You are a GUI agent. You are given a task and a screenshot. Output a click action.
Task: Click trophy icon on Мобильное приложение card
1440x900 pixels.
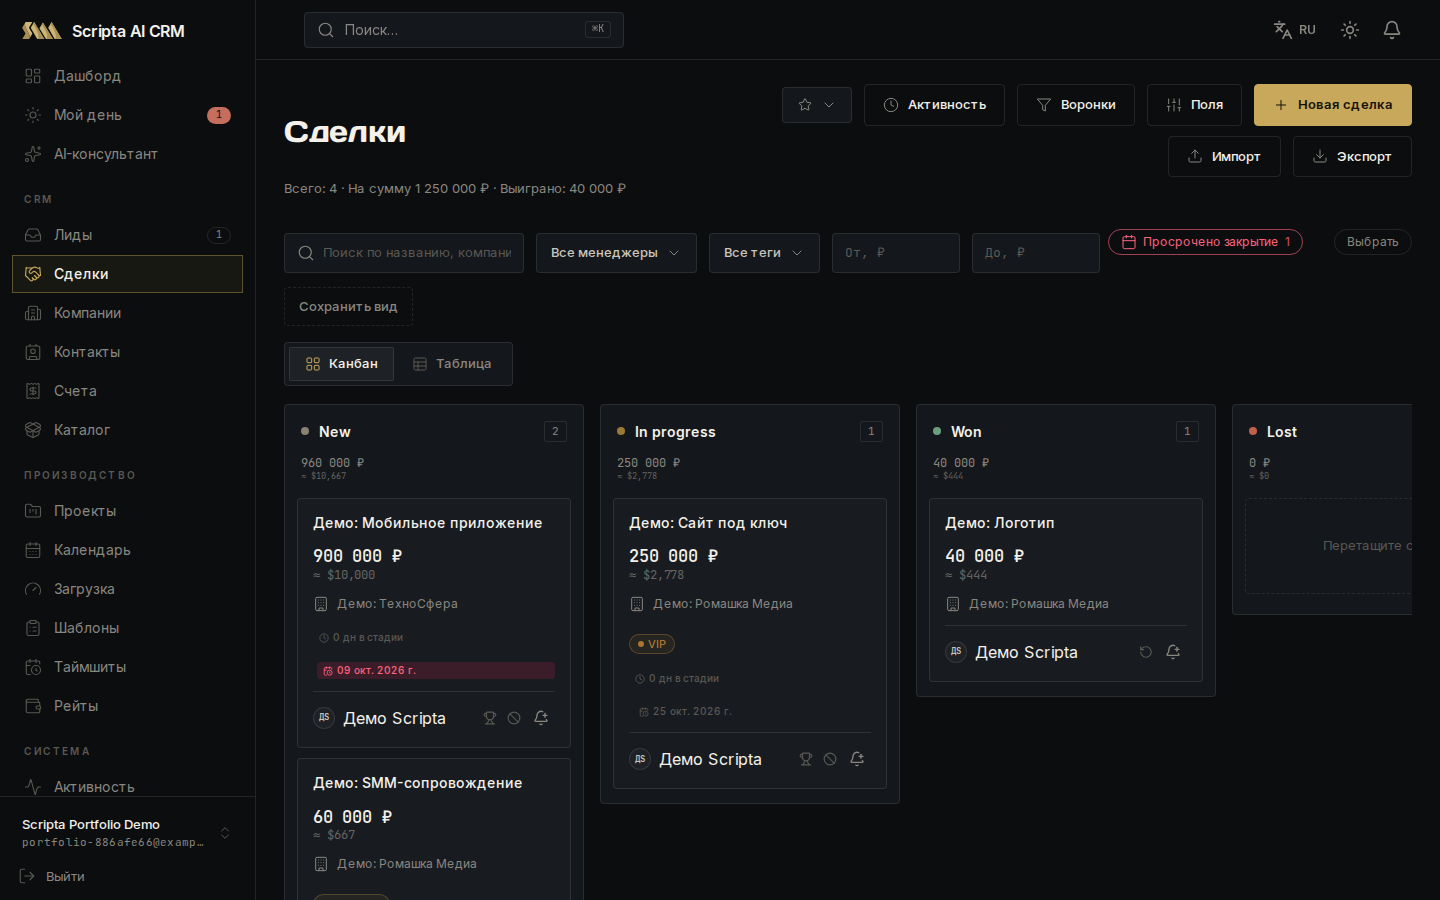490,718
